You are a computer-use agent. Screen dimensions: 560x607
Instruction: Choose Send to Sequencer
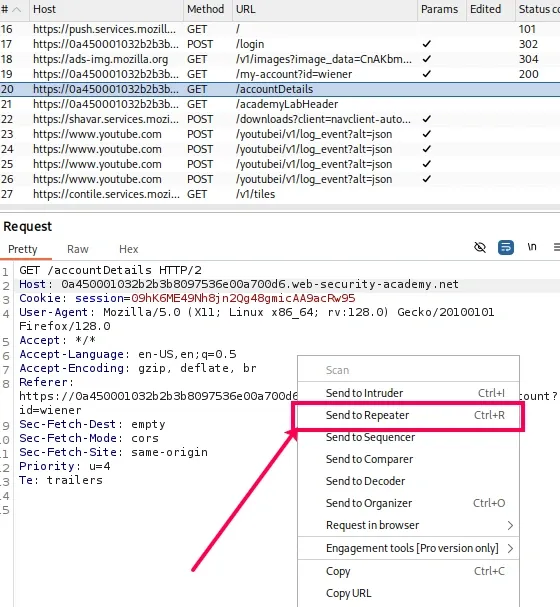(408, 437)
